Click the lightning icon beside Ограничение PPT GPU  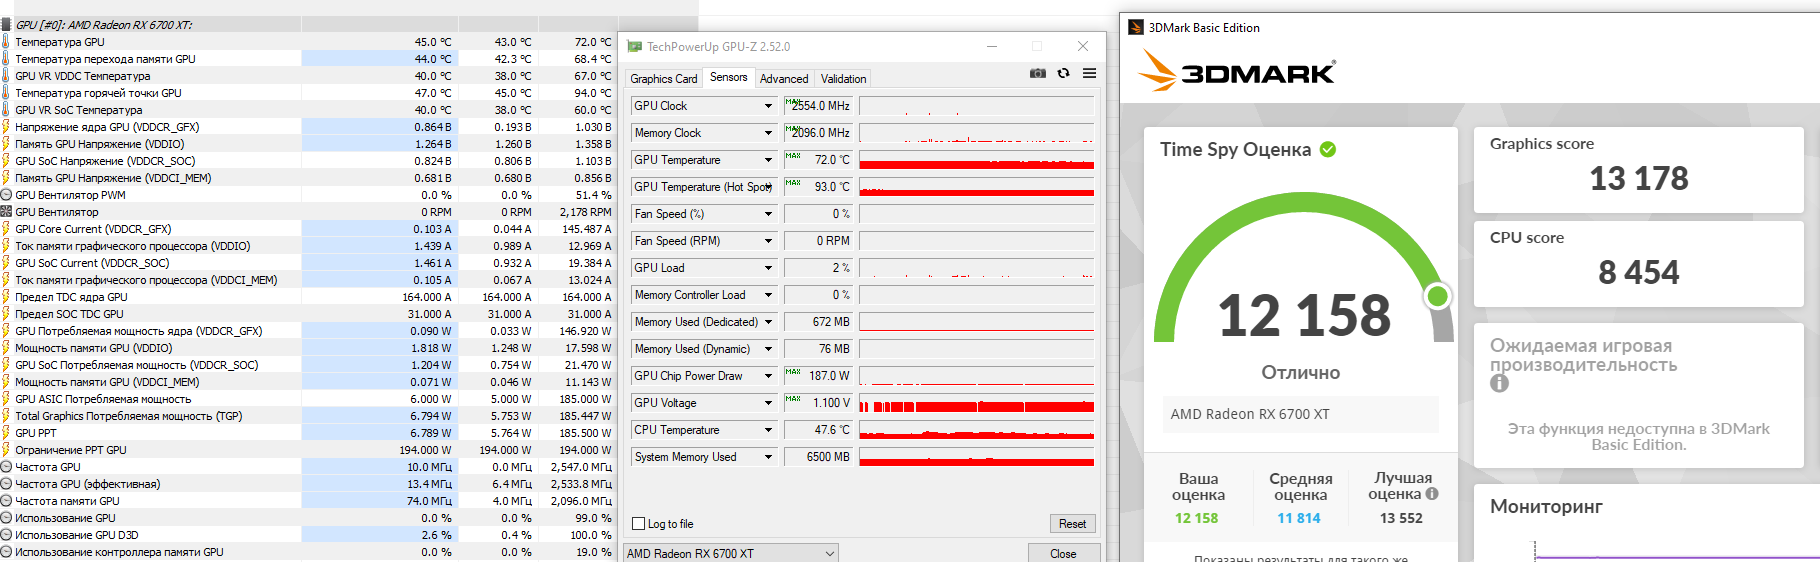6,450
